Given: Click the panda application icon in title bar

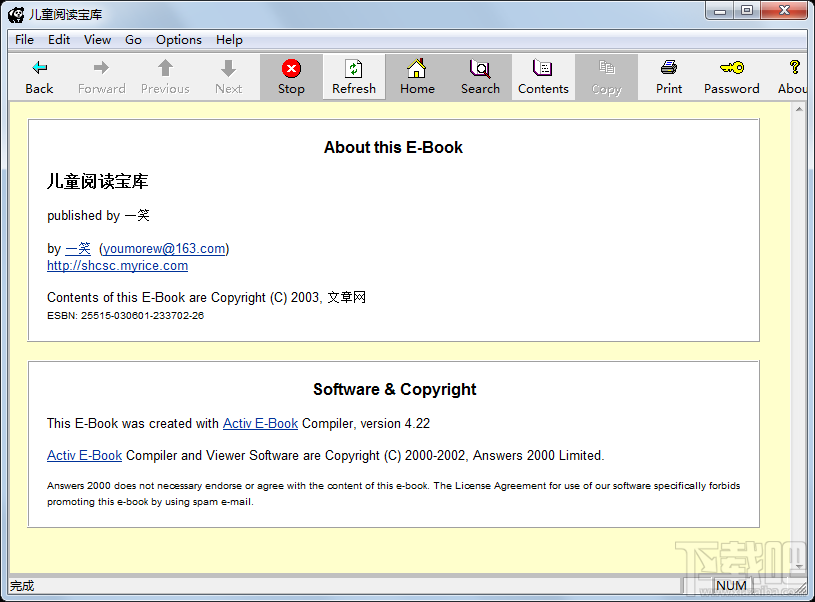Looking at the screenshot, I should (x=16, y=15).
